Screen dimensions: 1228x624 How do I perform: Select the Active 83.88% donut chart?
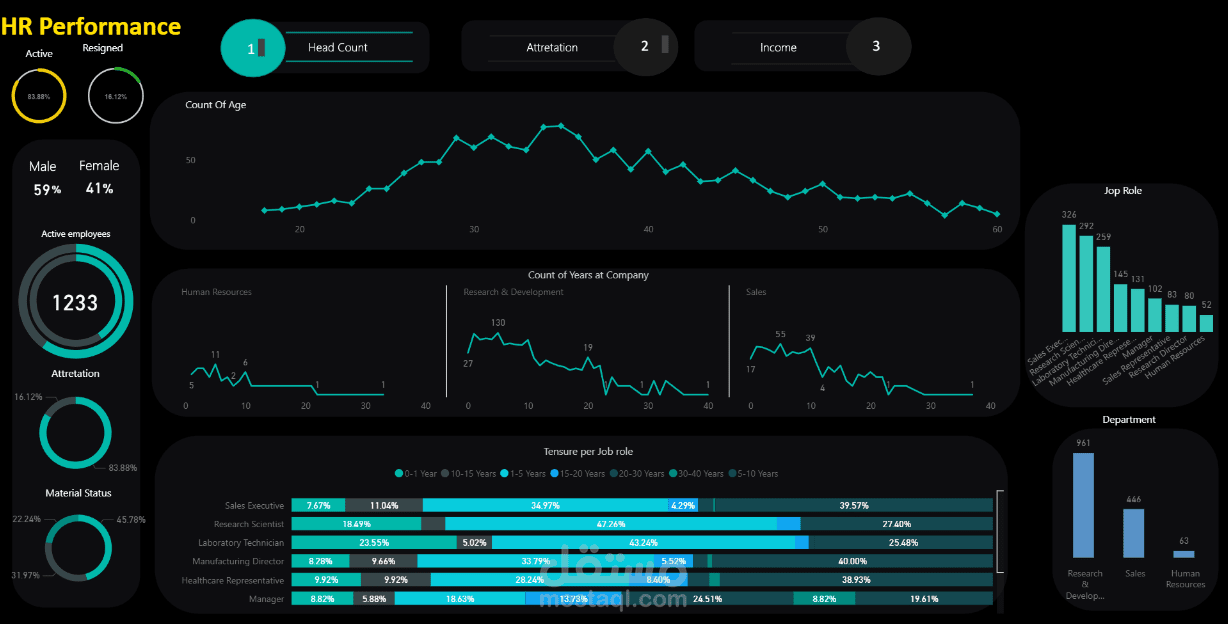coord(39,96)
